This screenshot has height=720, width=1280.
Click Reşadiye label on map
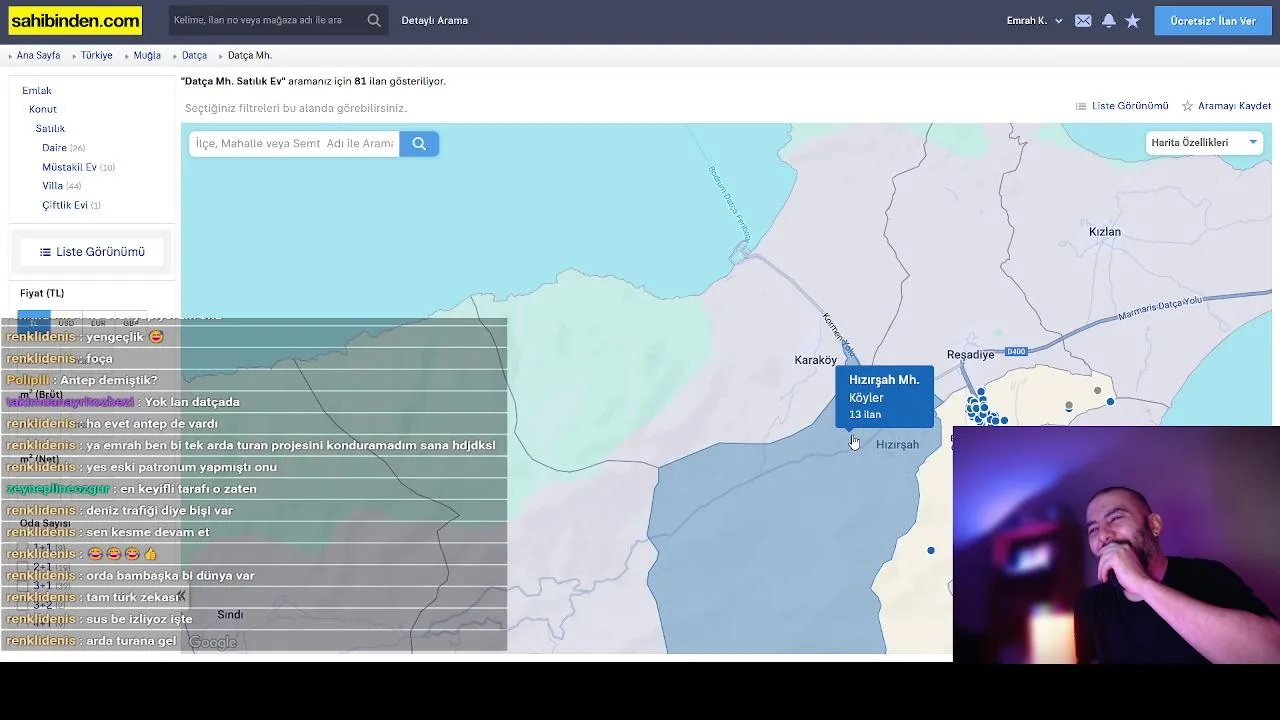pyautogui.click(x=970, y=355)
